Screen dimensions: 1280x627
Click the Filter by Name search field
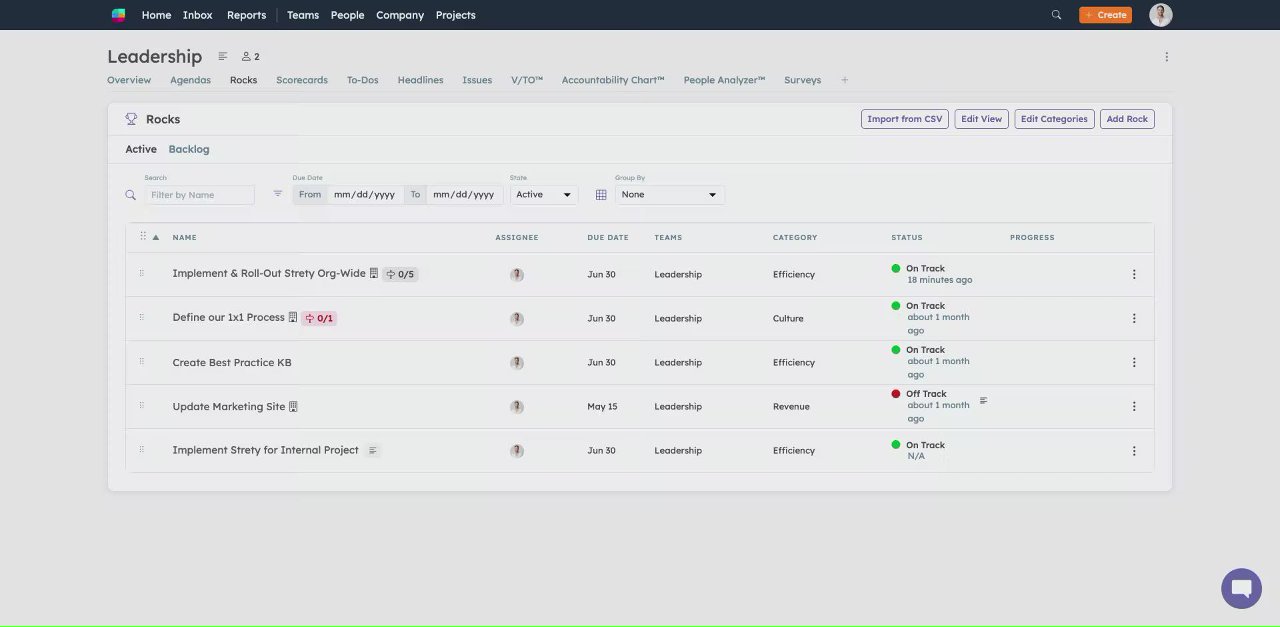(200, 195)
